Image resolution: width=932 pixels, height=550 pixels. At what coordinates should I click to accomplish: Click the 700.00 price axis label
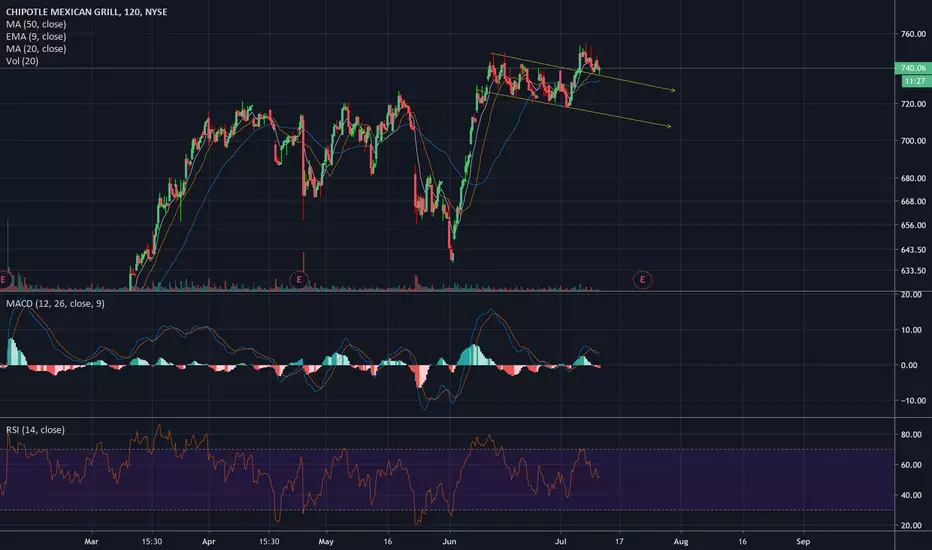tap(913, 141)
